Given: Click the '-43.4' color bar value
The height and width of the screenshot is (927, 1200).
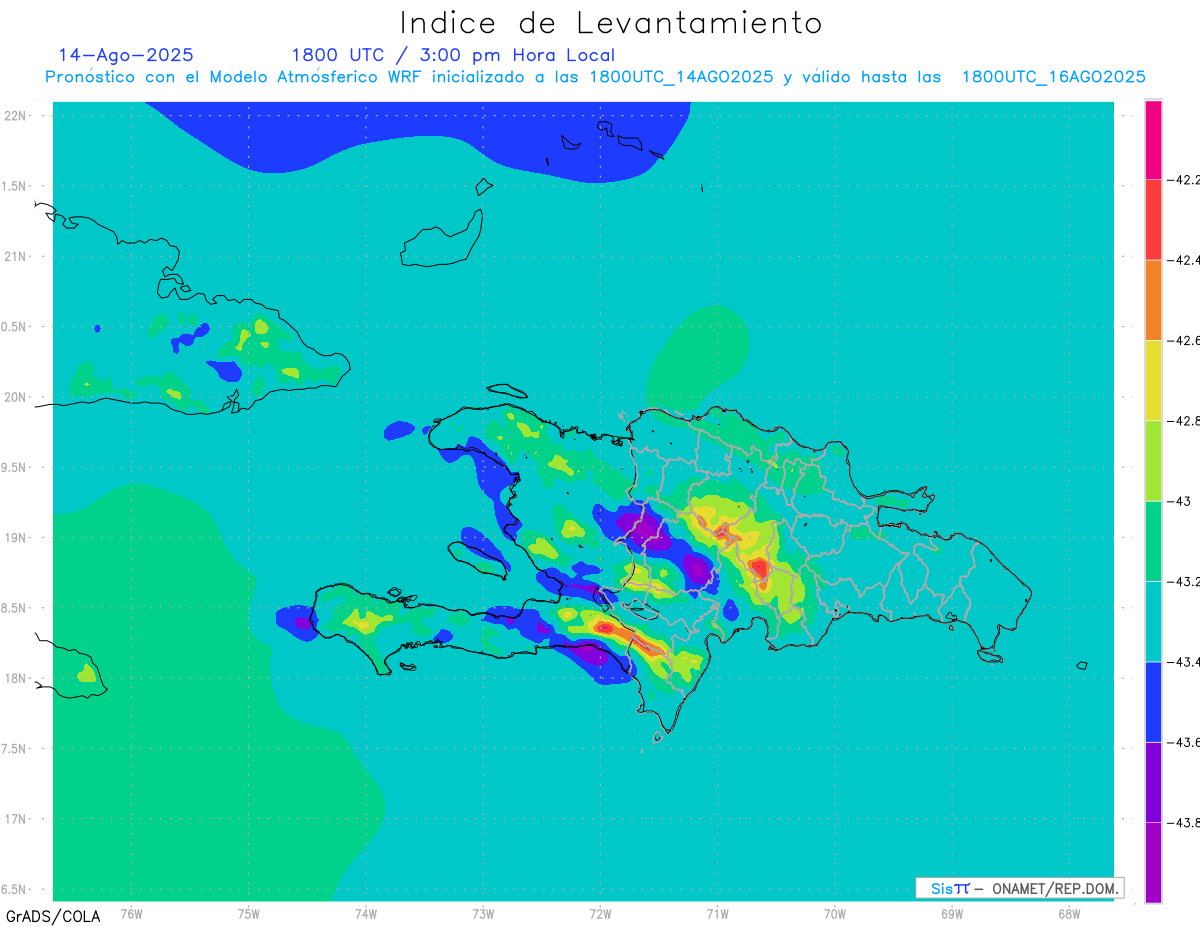Looking at the screenshot, I should [1185, 662].
